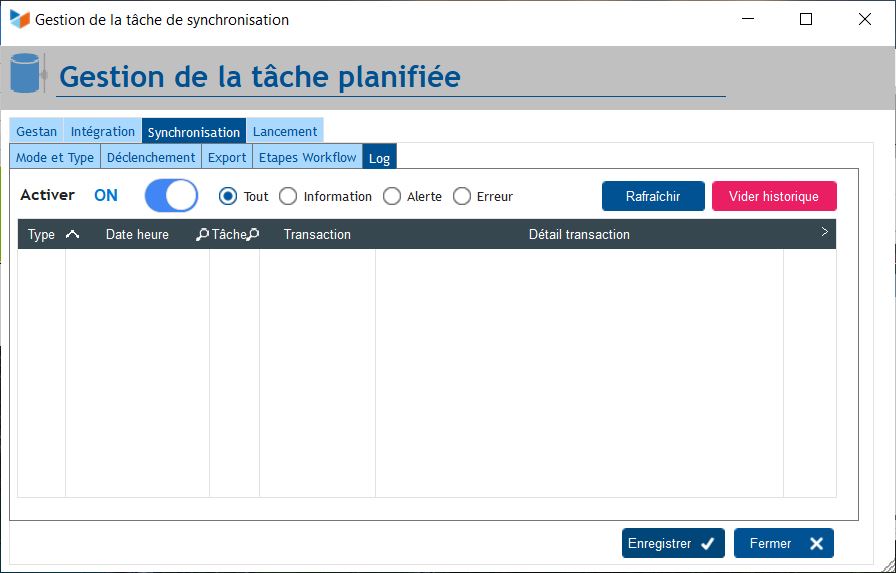Maximize the synchronisation task window
The image size is (896, 573).
[806, 19]
